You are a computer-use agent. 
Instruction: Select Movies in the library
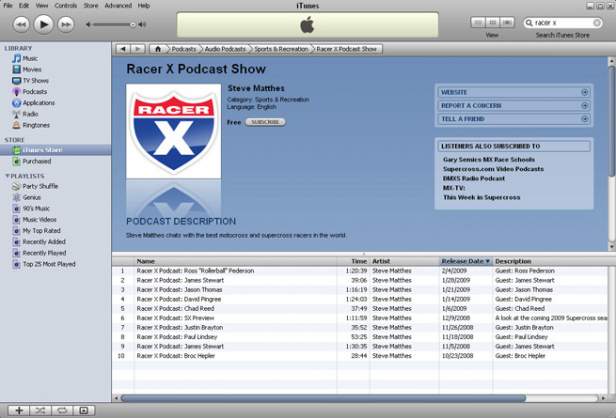point(27,70)
